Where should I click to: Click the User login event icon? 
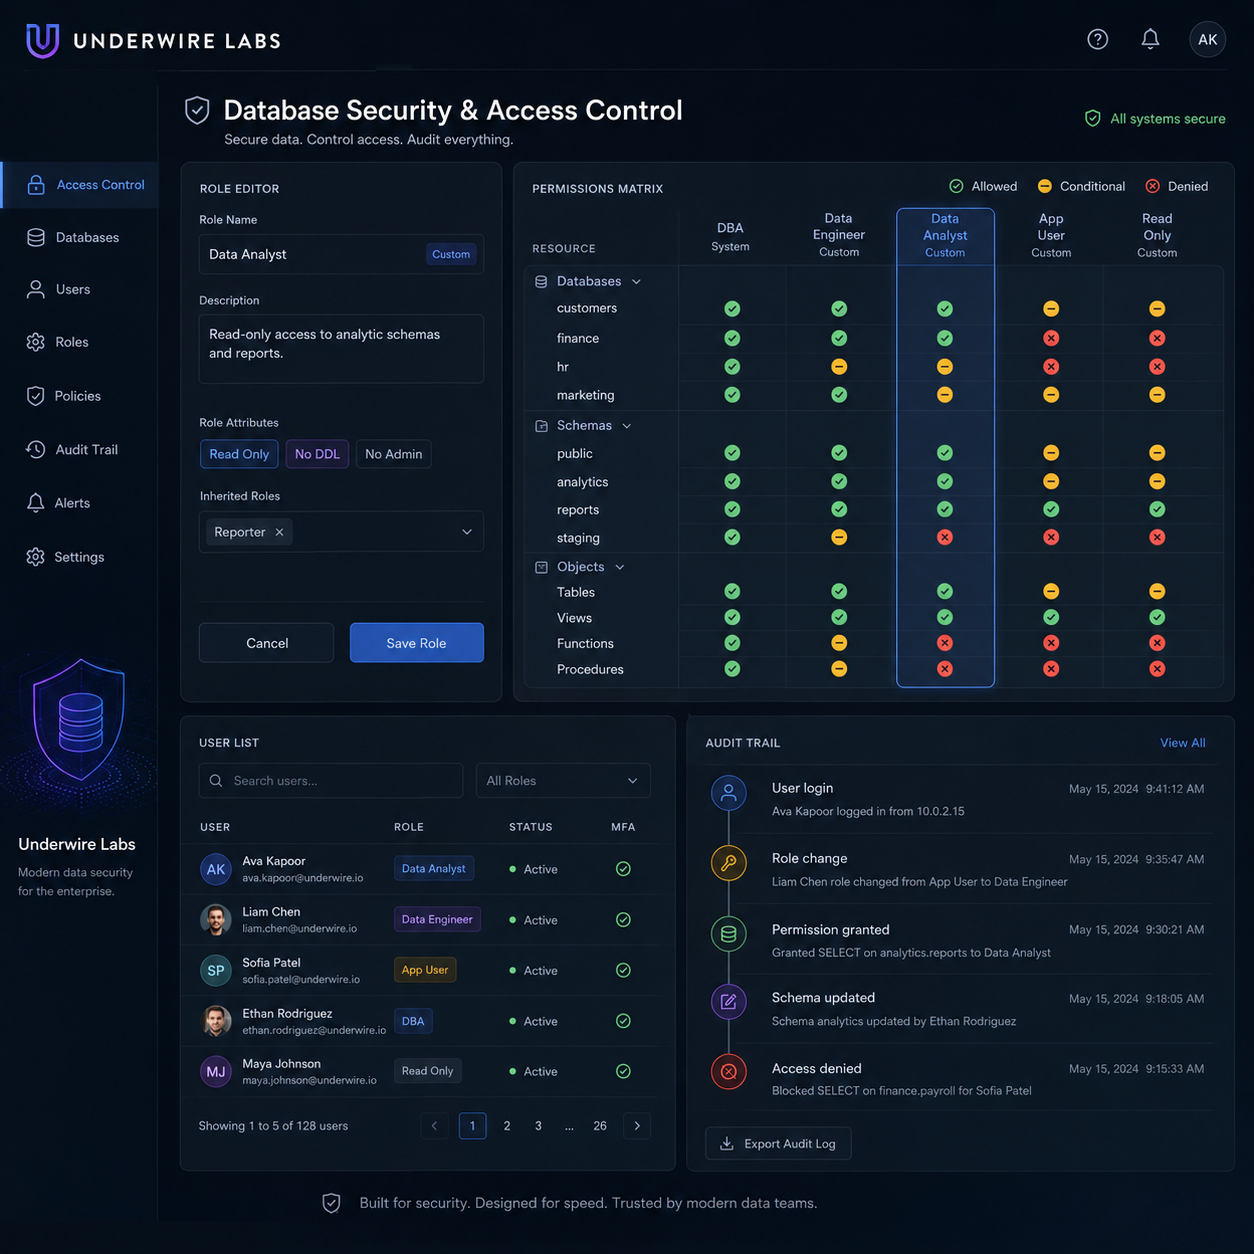click(x=729, y=793)
